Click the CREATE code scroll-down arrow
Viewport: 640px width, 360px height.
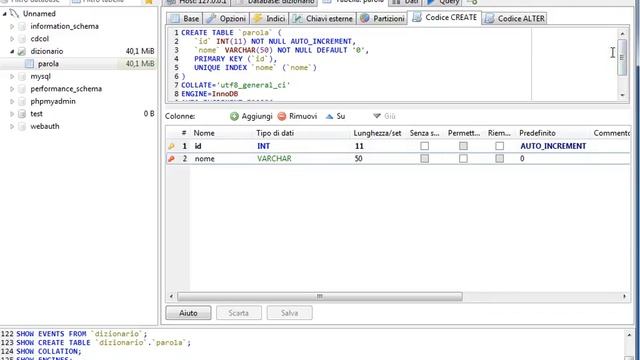[622, 95]
